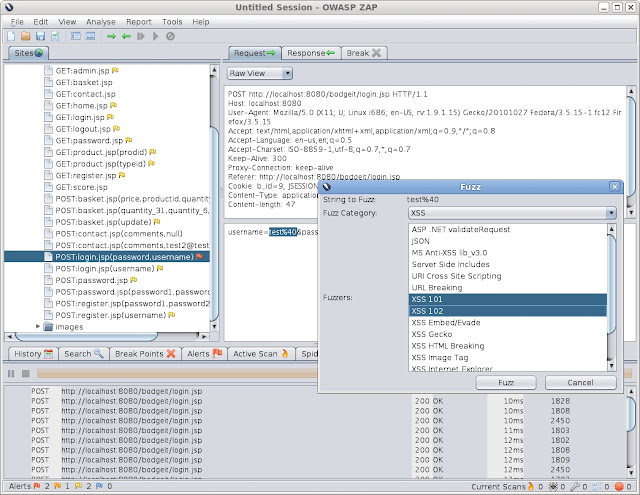Select the XSS Embed/Evade fuzzer

pos(507,322)
